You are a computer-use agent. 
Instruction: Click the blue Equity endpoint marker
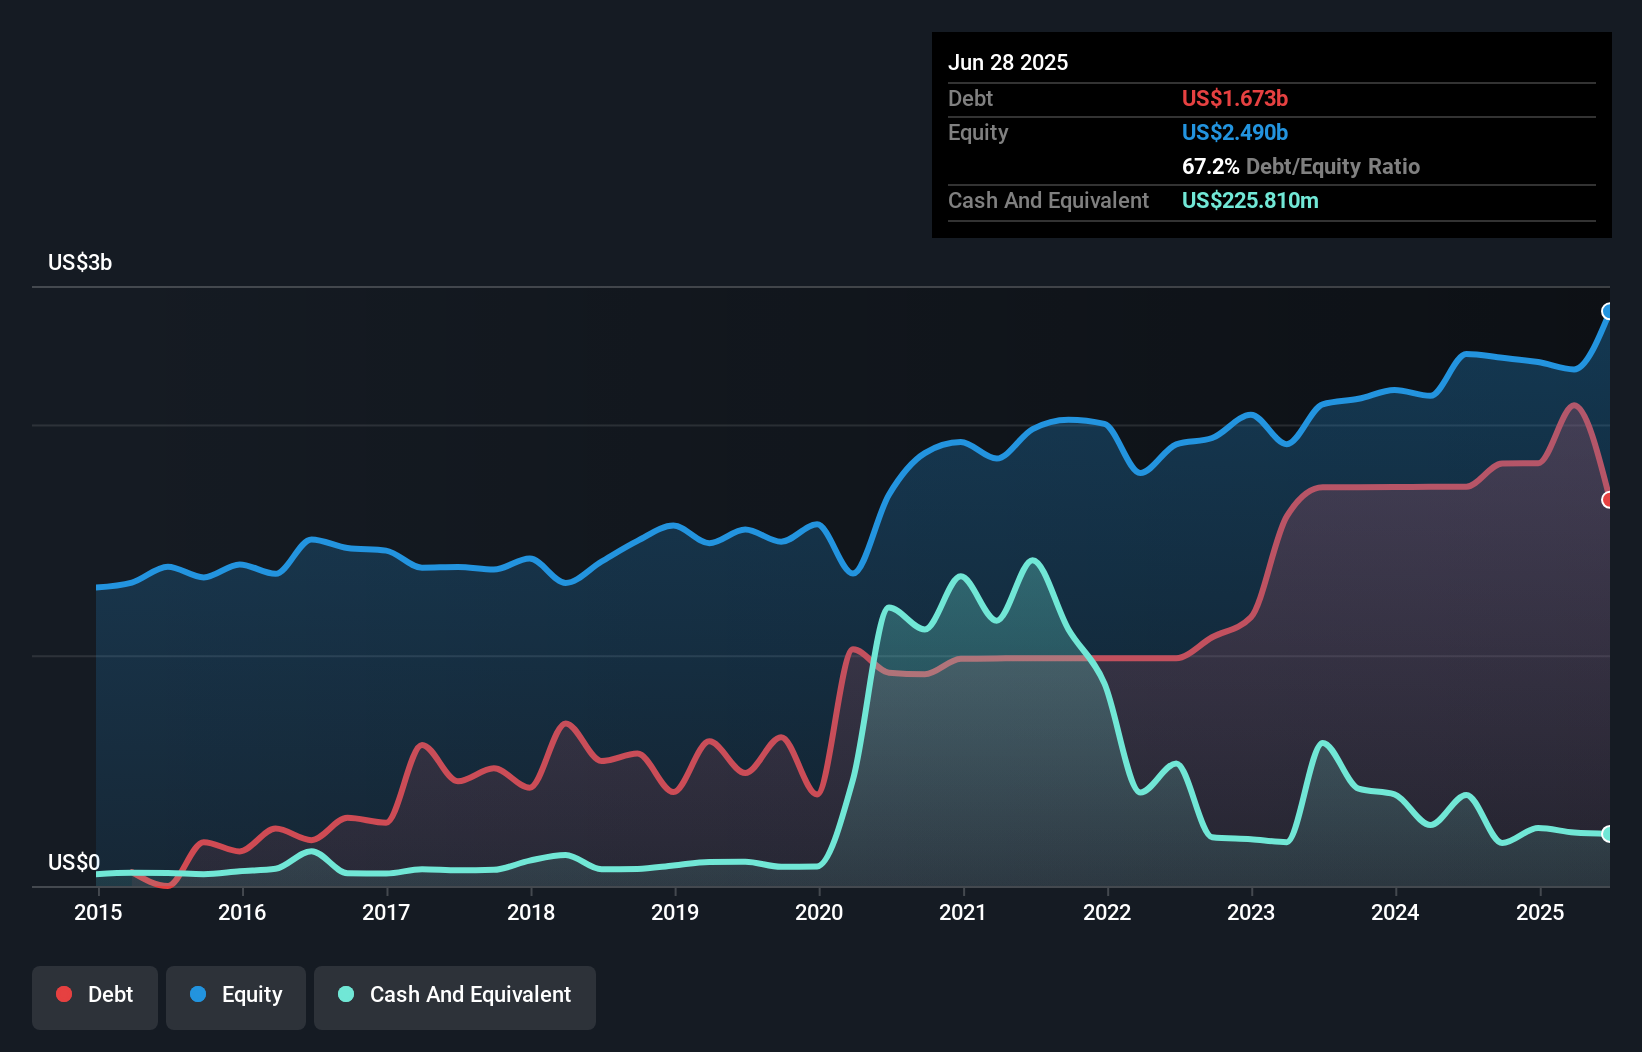[1608, 311]
